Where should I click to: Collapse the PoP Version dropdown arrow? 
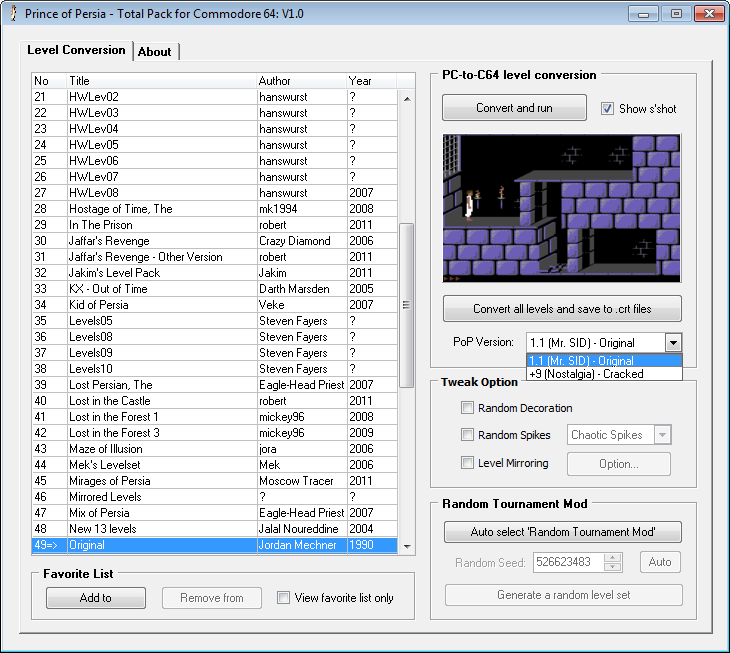click(x=673, y=342)
